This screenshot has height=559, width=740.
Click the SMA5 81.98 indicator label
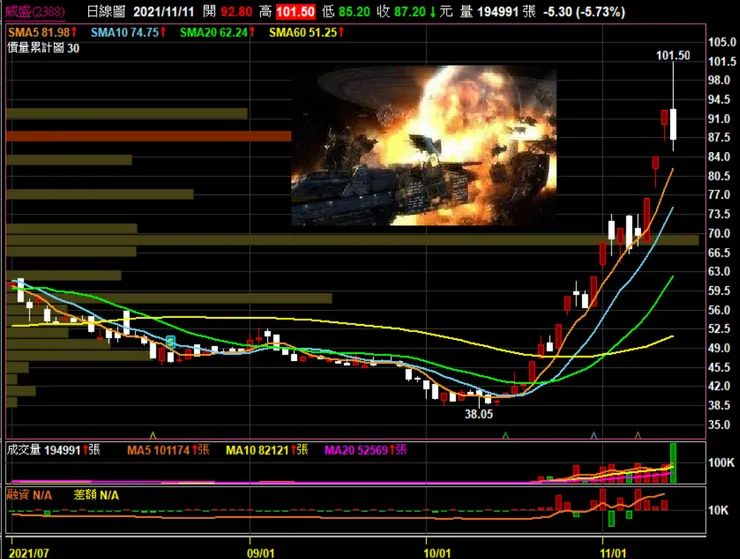pos(42,33)
